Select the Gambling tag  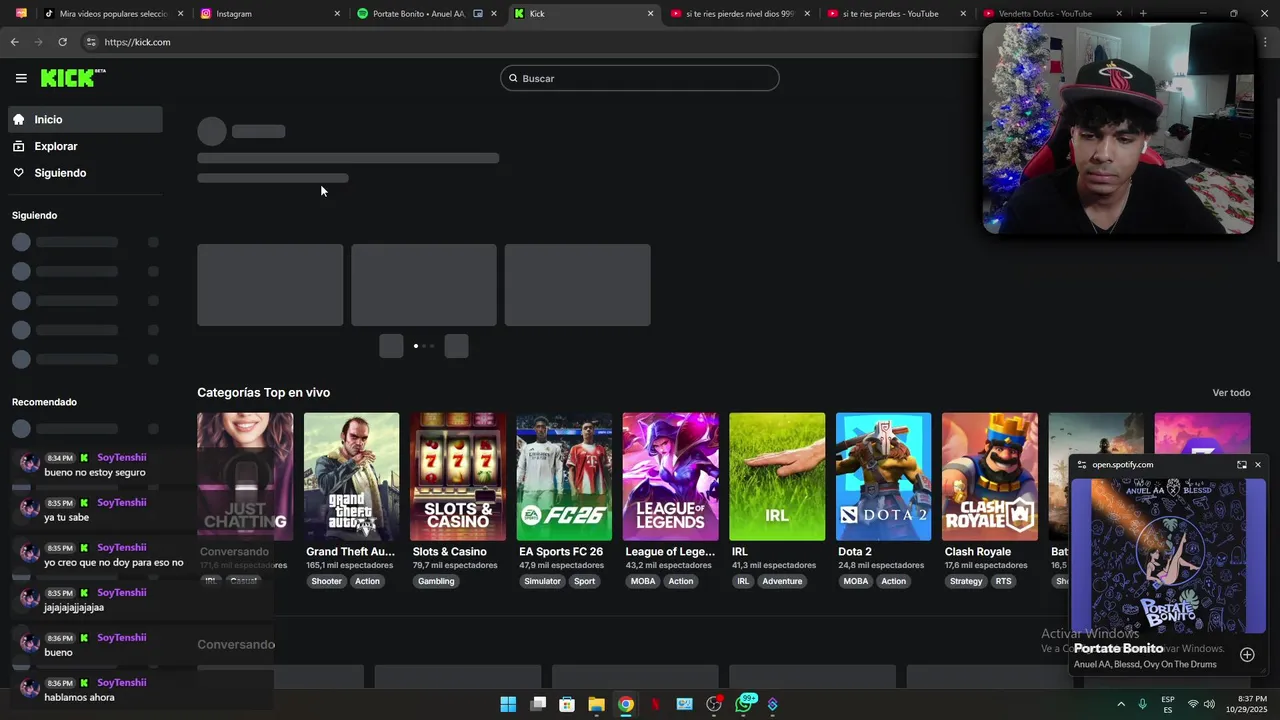click(x=436, y=581)
